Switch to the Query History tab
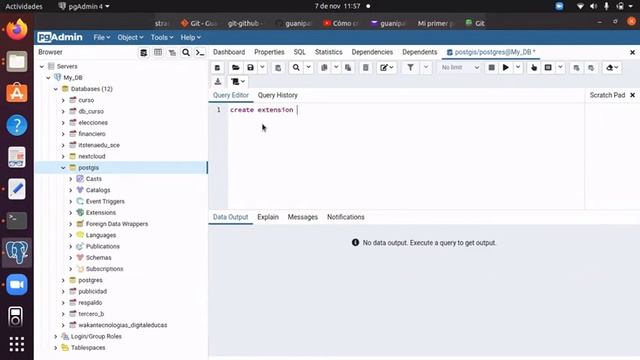Screen dimensions: 640x360 click(x=278, y=95)
